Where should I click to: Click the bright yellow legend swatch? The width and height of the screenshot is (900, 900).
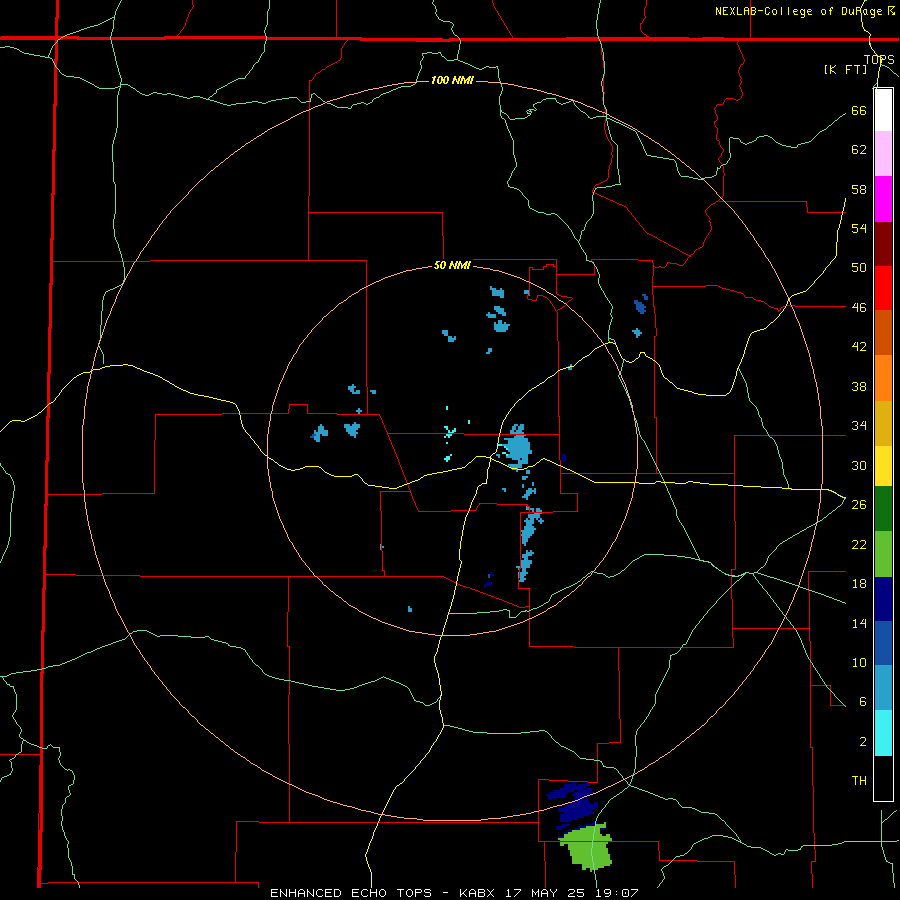point(883,466)
